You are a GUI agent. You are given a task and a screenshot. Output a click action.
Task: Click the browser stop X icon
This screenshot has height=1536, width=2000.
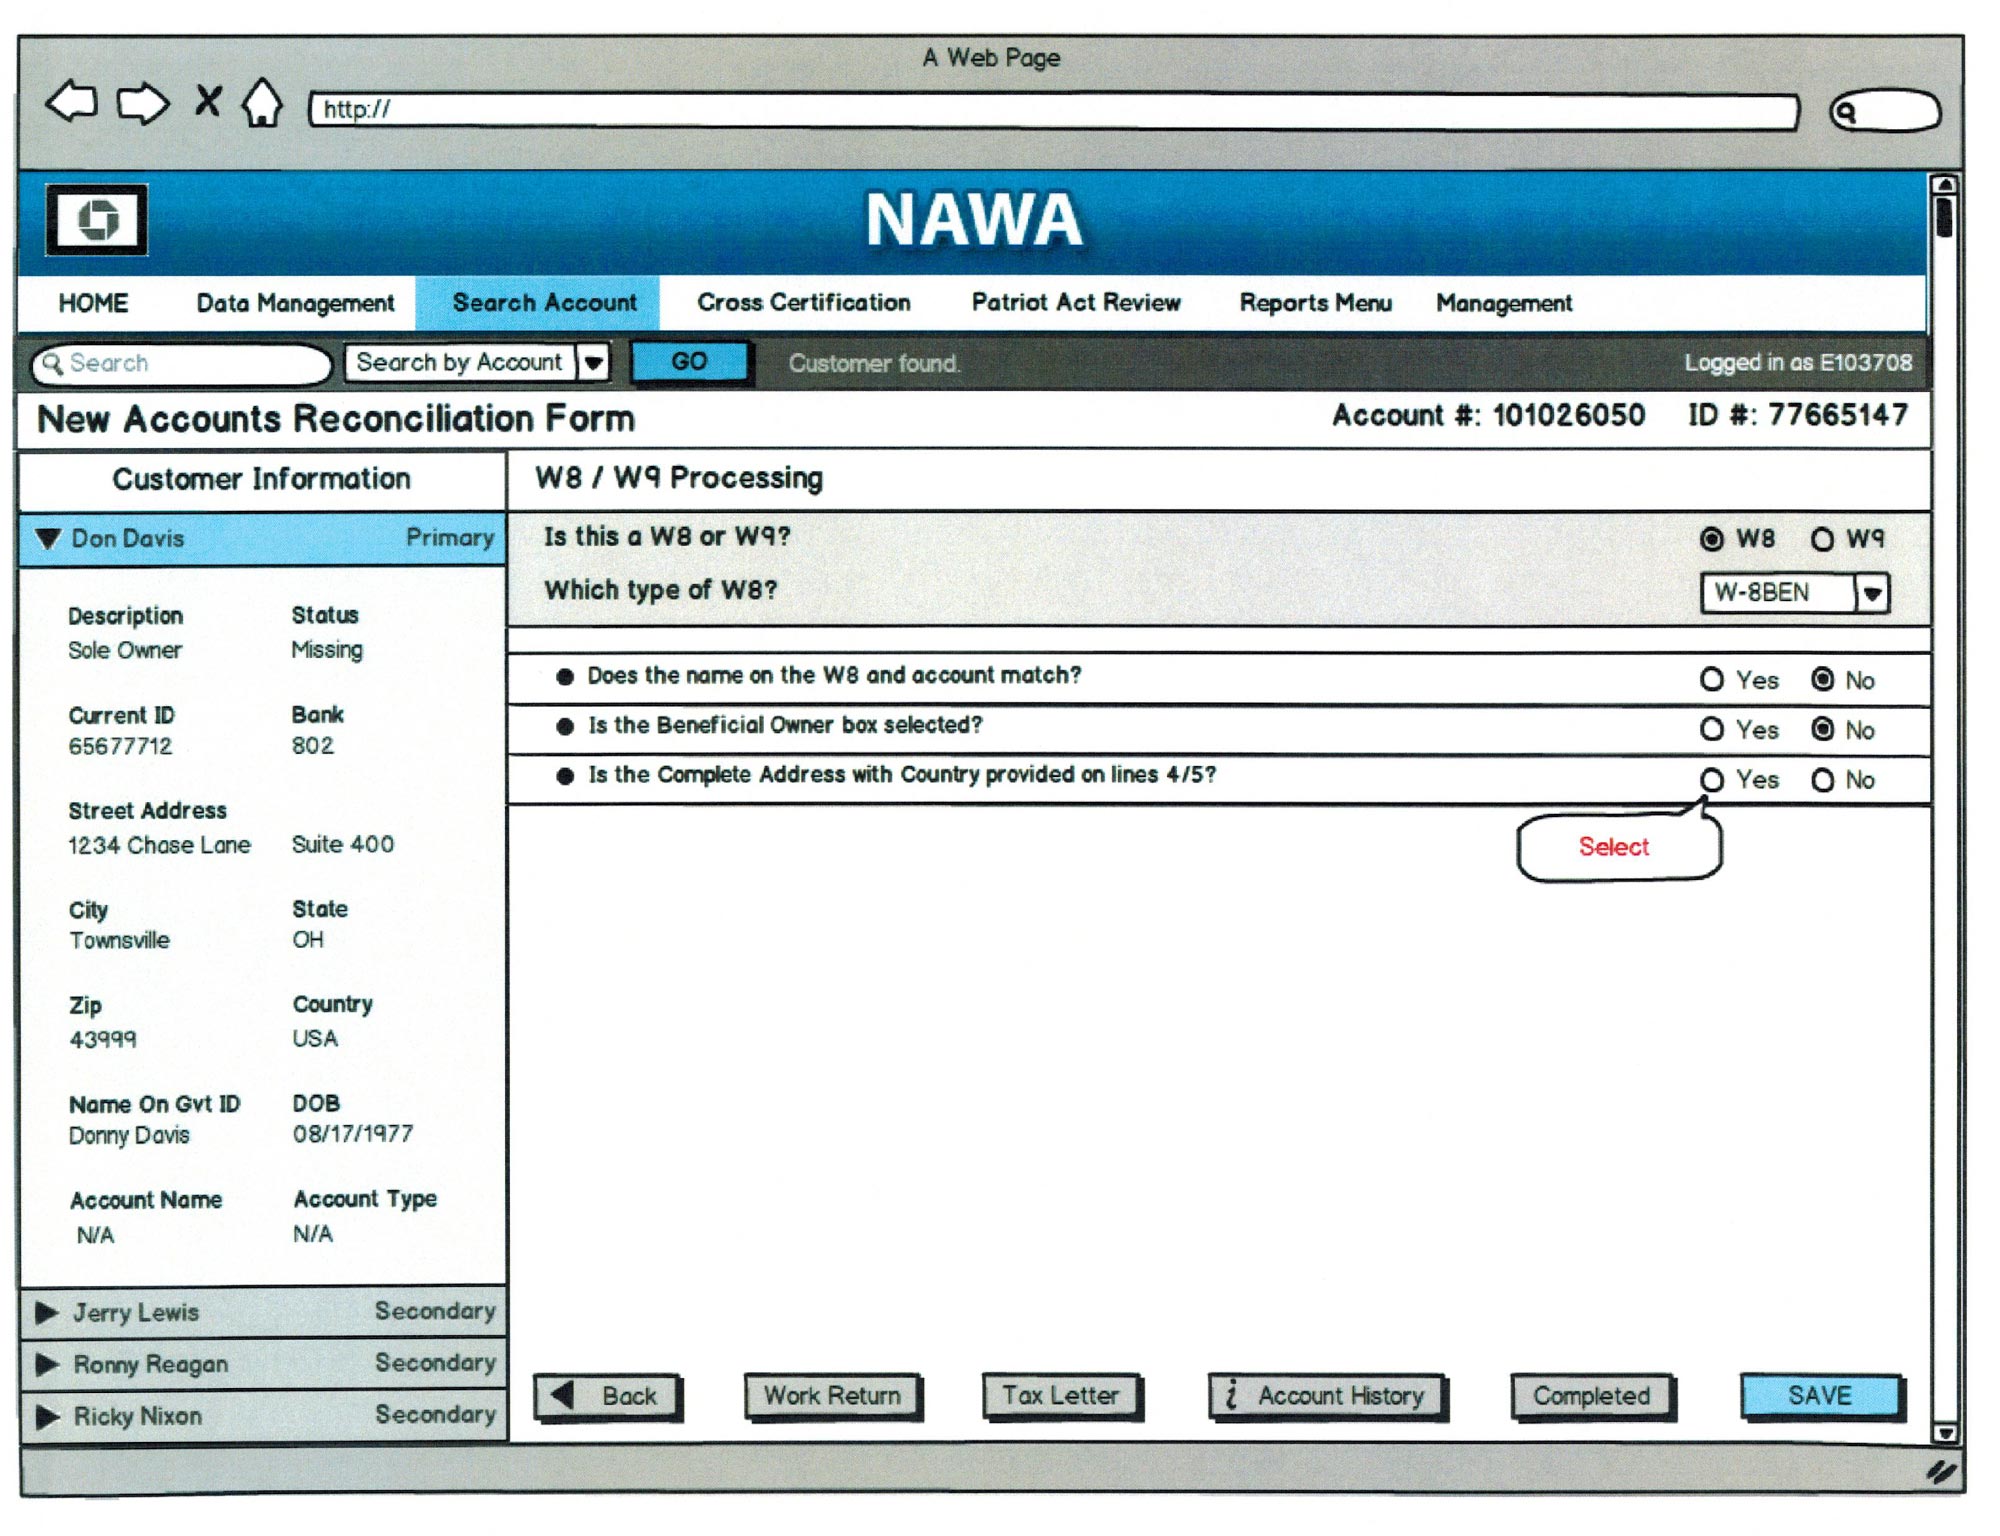tap(208, 100)
